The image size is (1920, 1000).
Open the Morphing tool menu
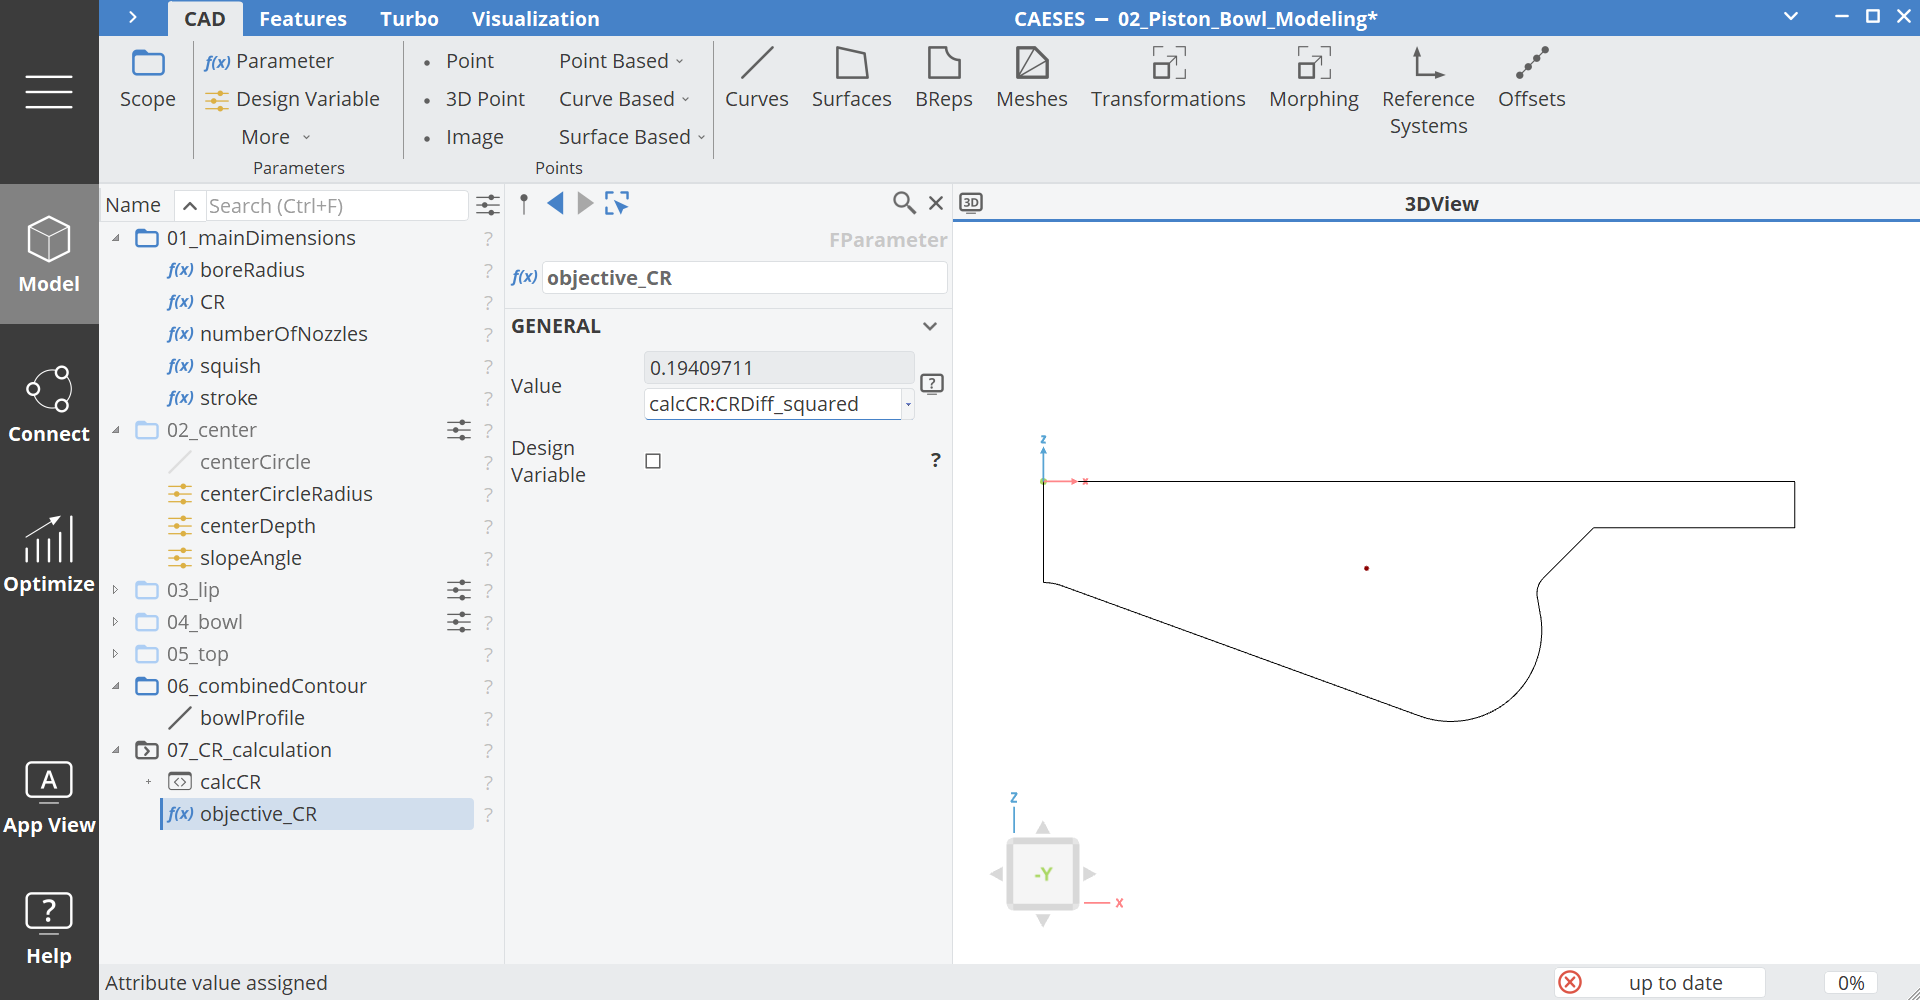pos(1314,77)
